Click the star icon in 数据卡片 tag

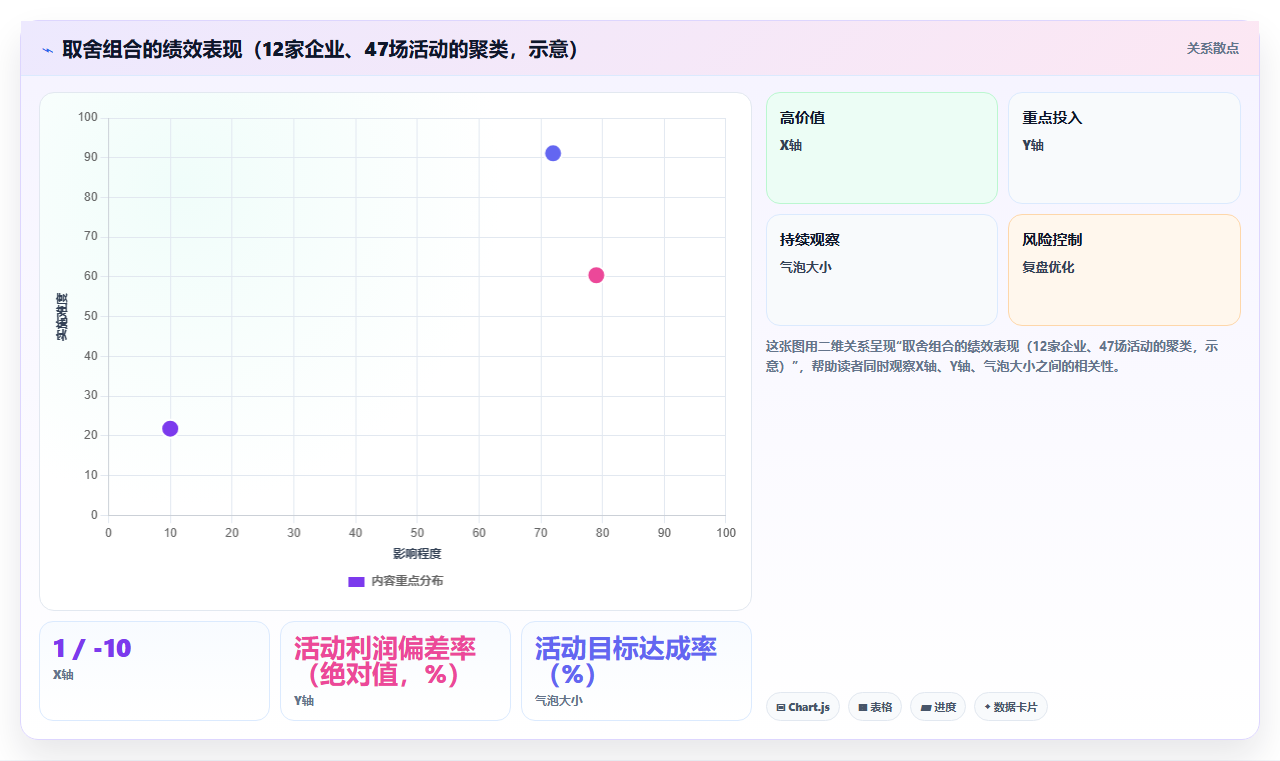(987, 707)
